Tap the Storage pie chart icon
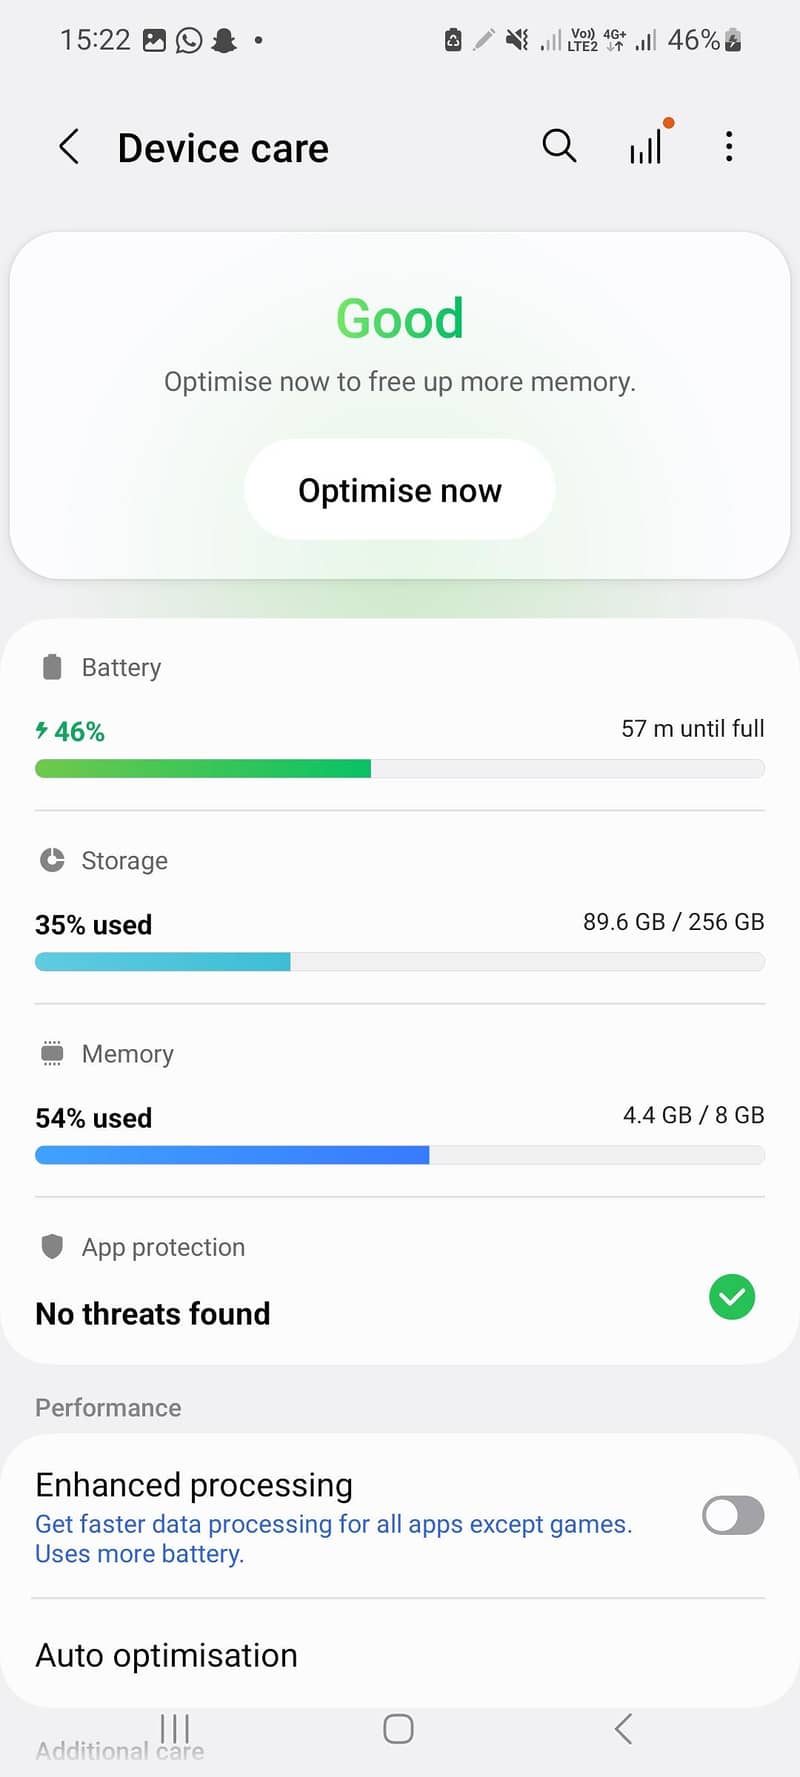This screenshot has height=1777, width=800. [x=52, y=860]
